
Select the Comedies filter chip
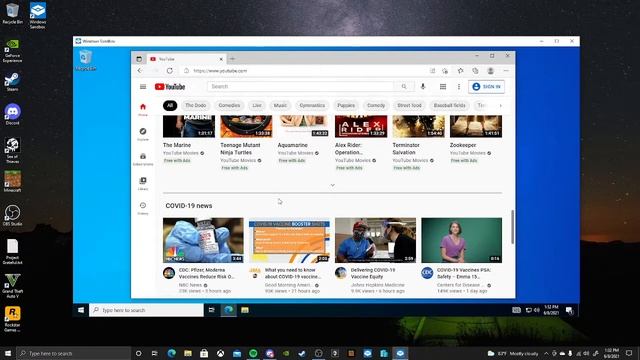pos(229,105)
